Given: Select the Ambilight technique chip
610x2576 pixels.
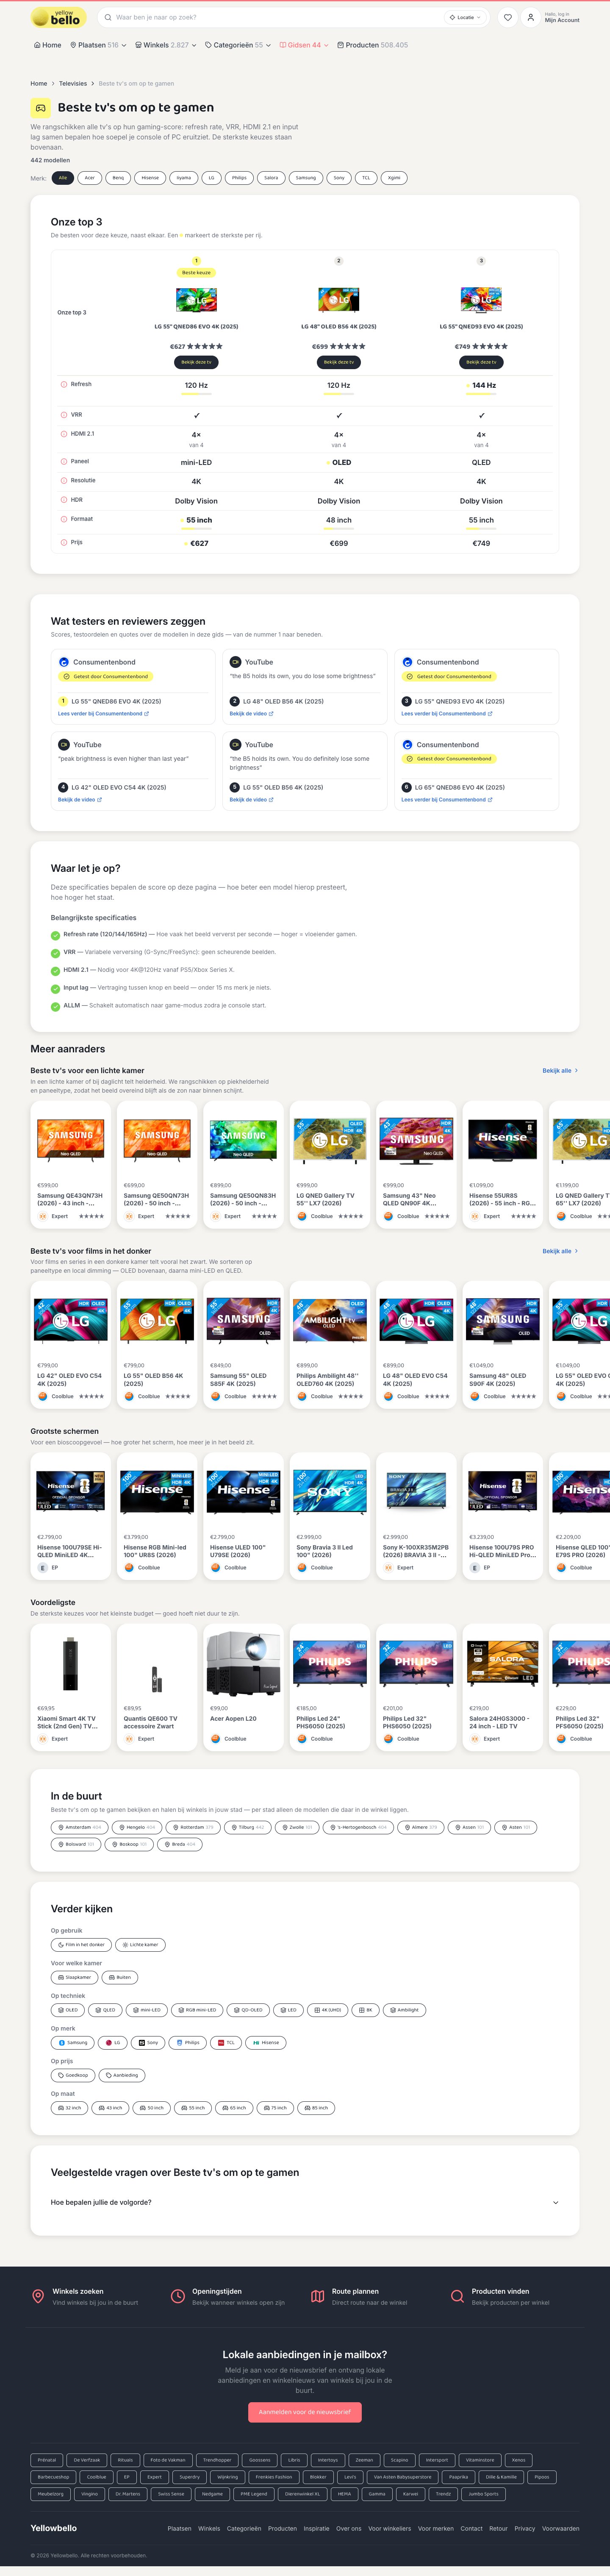Looking at the screenshot, I should point(405,2010).
